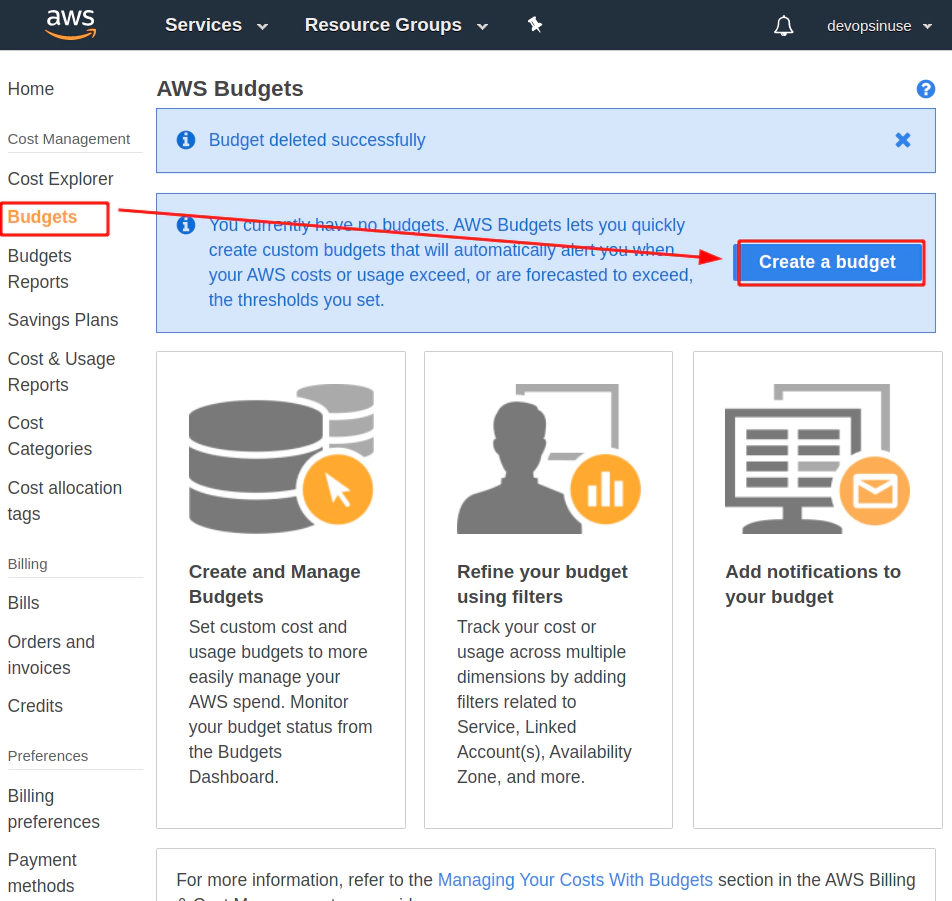This screenshot has width=952, height=901.
Task: Go to Home in the sidebar
Action: pyautogui.click(x=31, y=89)
